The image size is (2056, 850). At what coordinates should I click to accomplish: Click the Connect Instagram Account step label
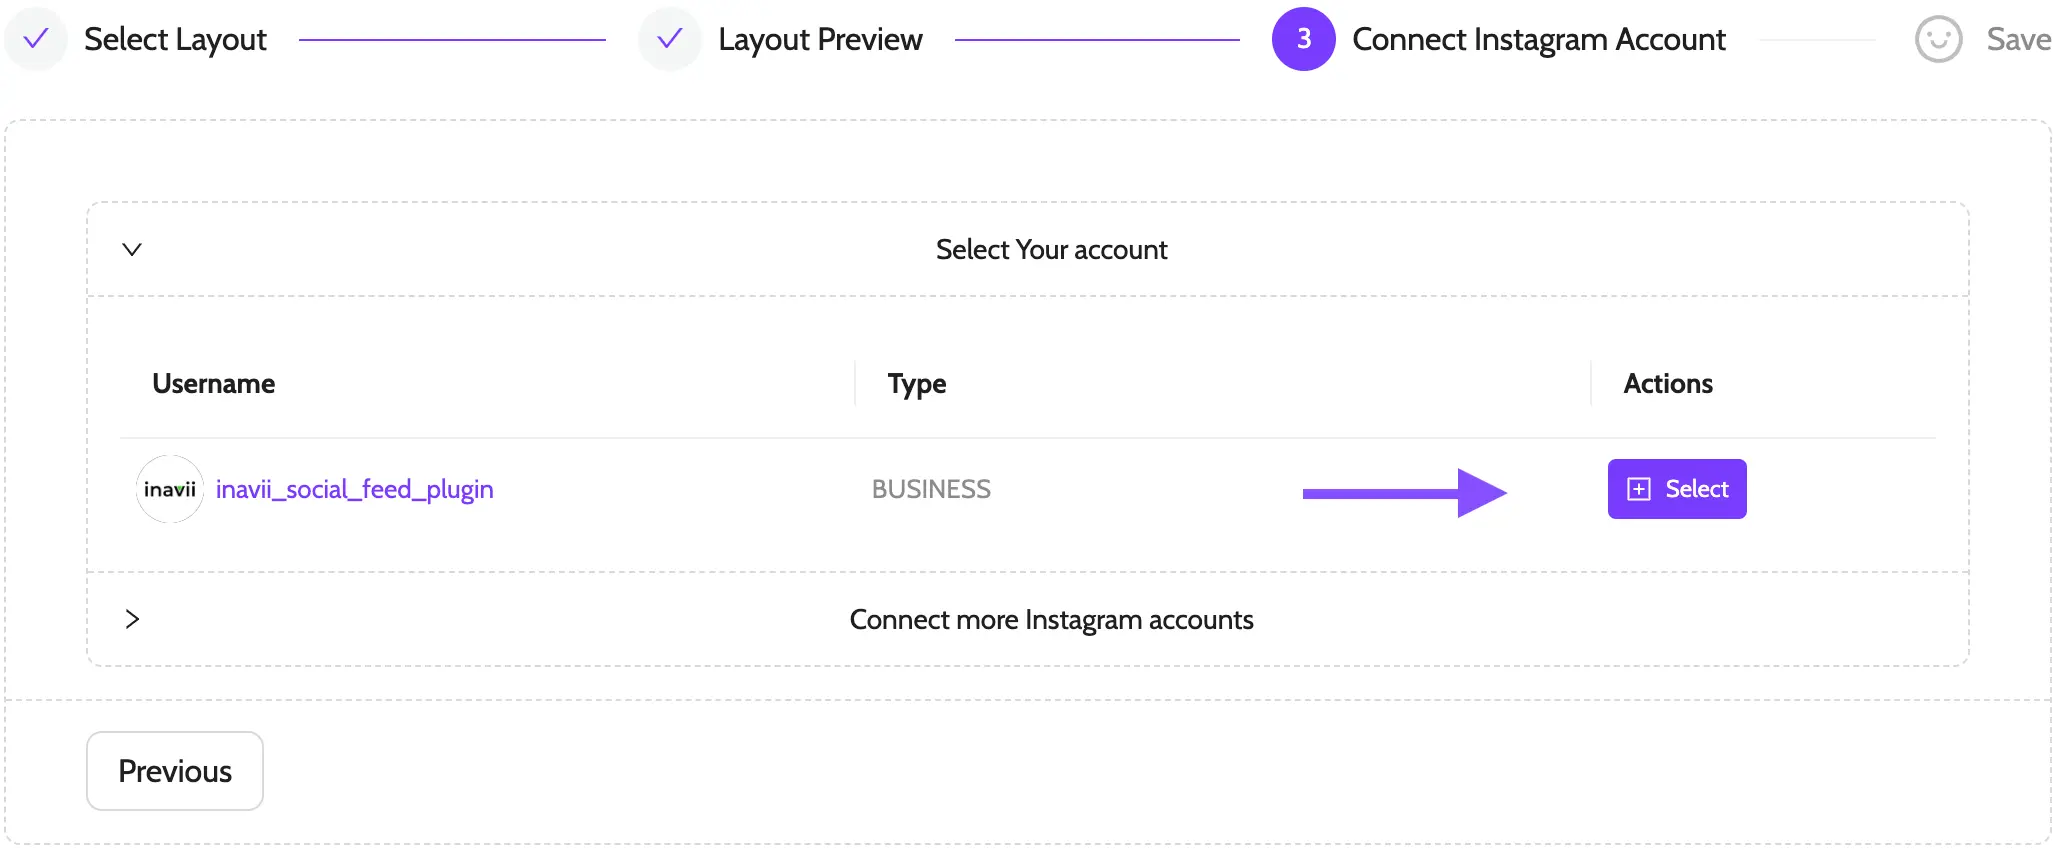click(1538, 39)
